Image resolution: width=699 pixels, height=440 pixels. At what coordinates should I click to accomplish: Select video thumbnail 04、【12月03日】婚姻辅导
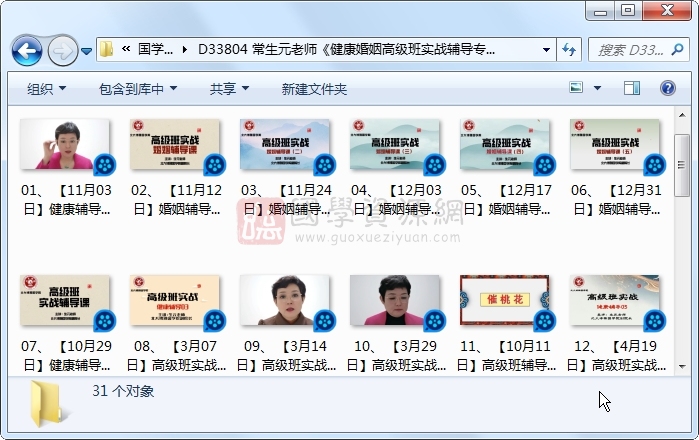click(396, 145)
